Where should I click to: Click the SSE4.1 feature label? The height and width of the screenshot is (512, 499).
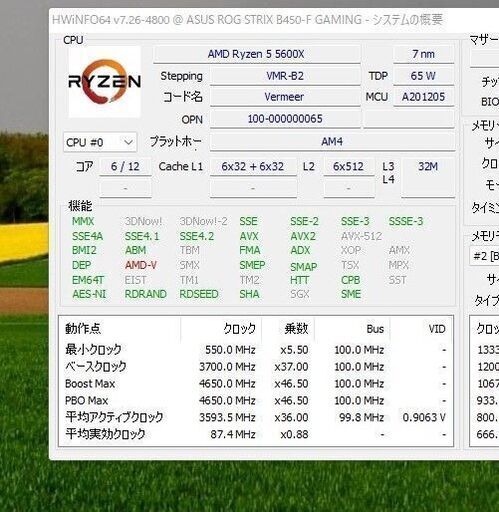coord(142,236)
